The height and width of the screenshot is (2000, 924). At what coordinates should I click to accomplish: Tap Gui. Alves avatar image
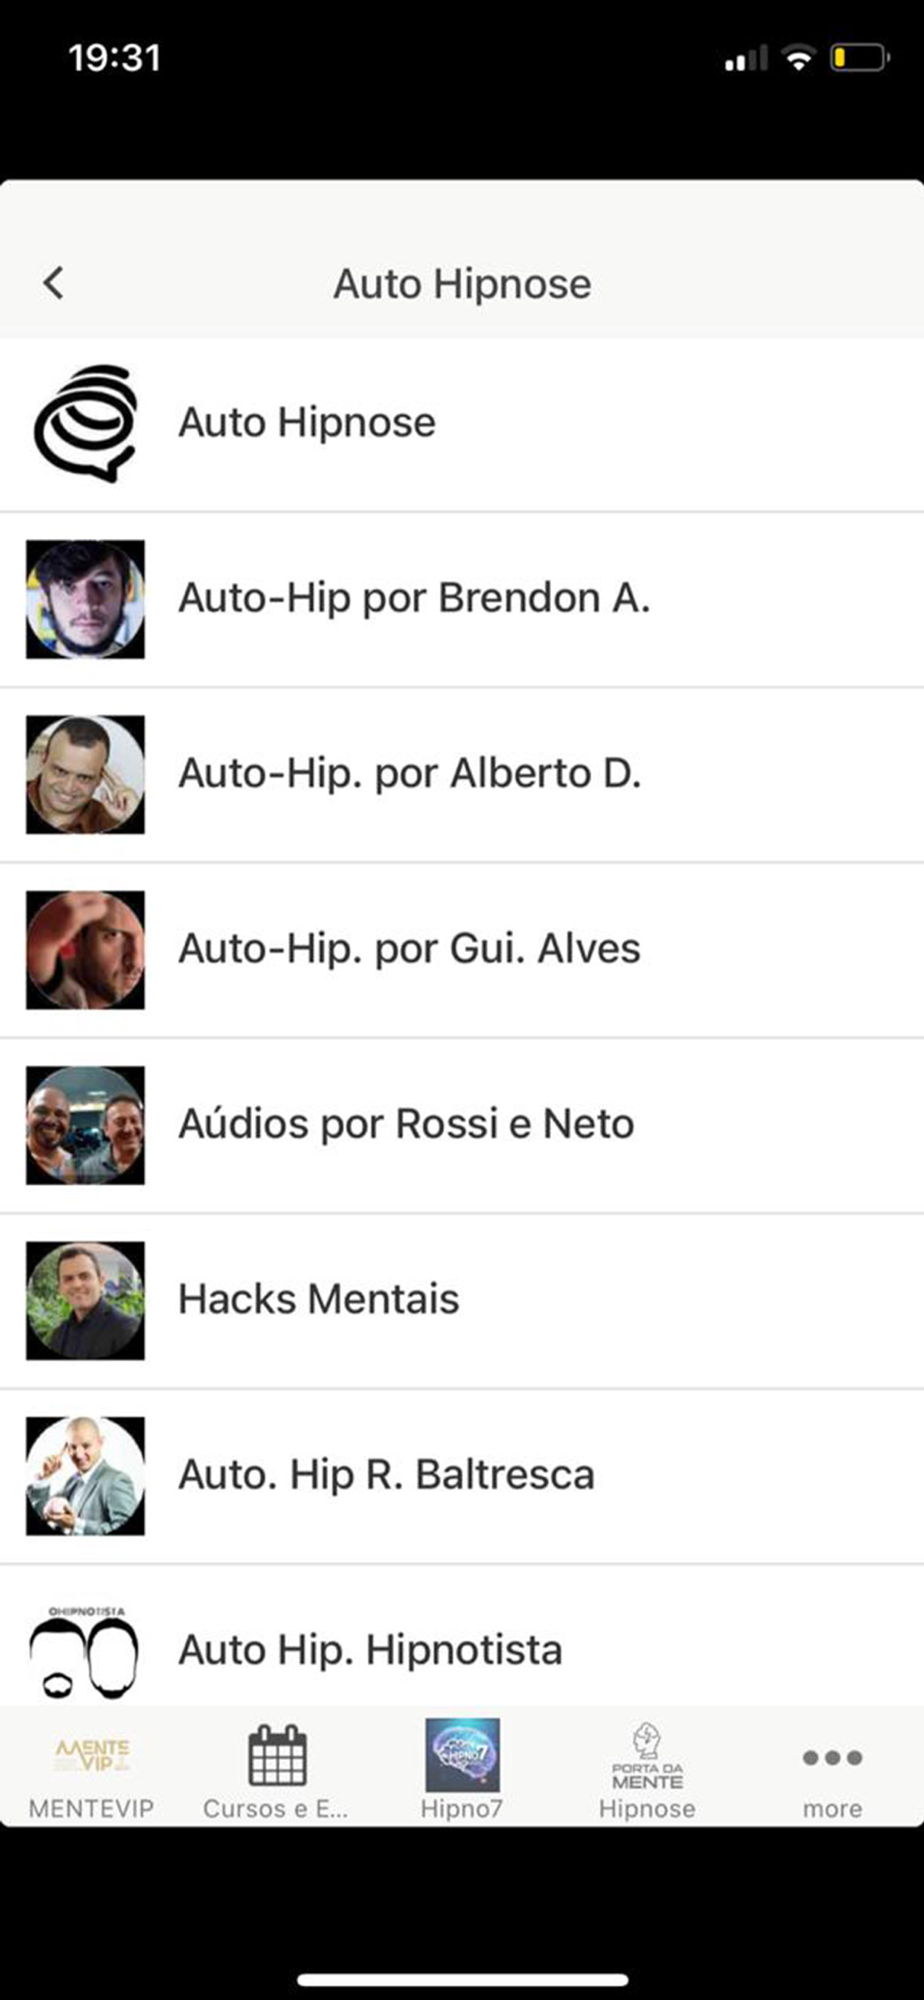(x=85, y=950)
